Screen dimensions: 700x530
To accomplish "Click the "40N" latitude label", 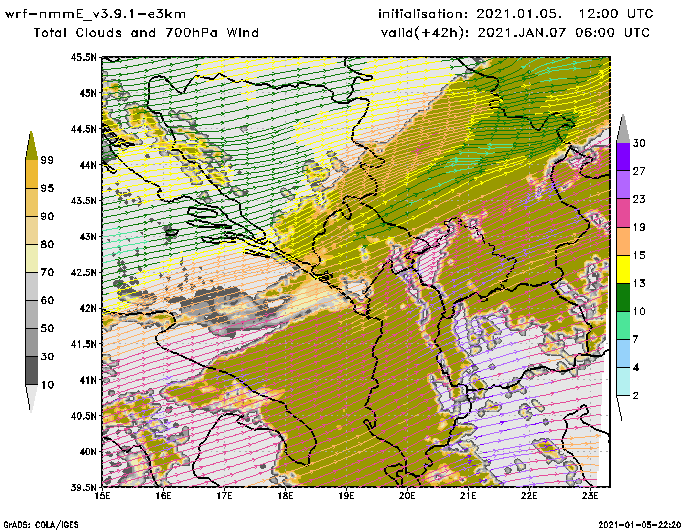I will pos(88,451).
